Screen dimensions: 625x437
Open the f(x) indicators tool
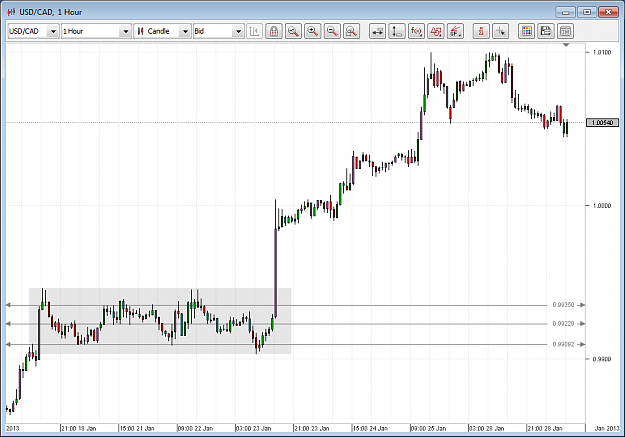coord(416,31)
